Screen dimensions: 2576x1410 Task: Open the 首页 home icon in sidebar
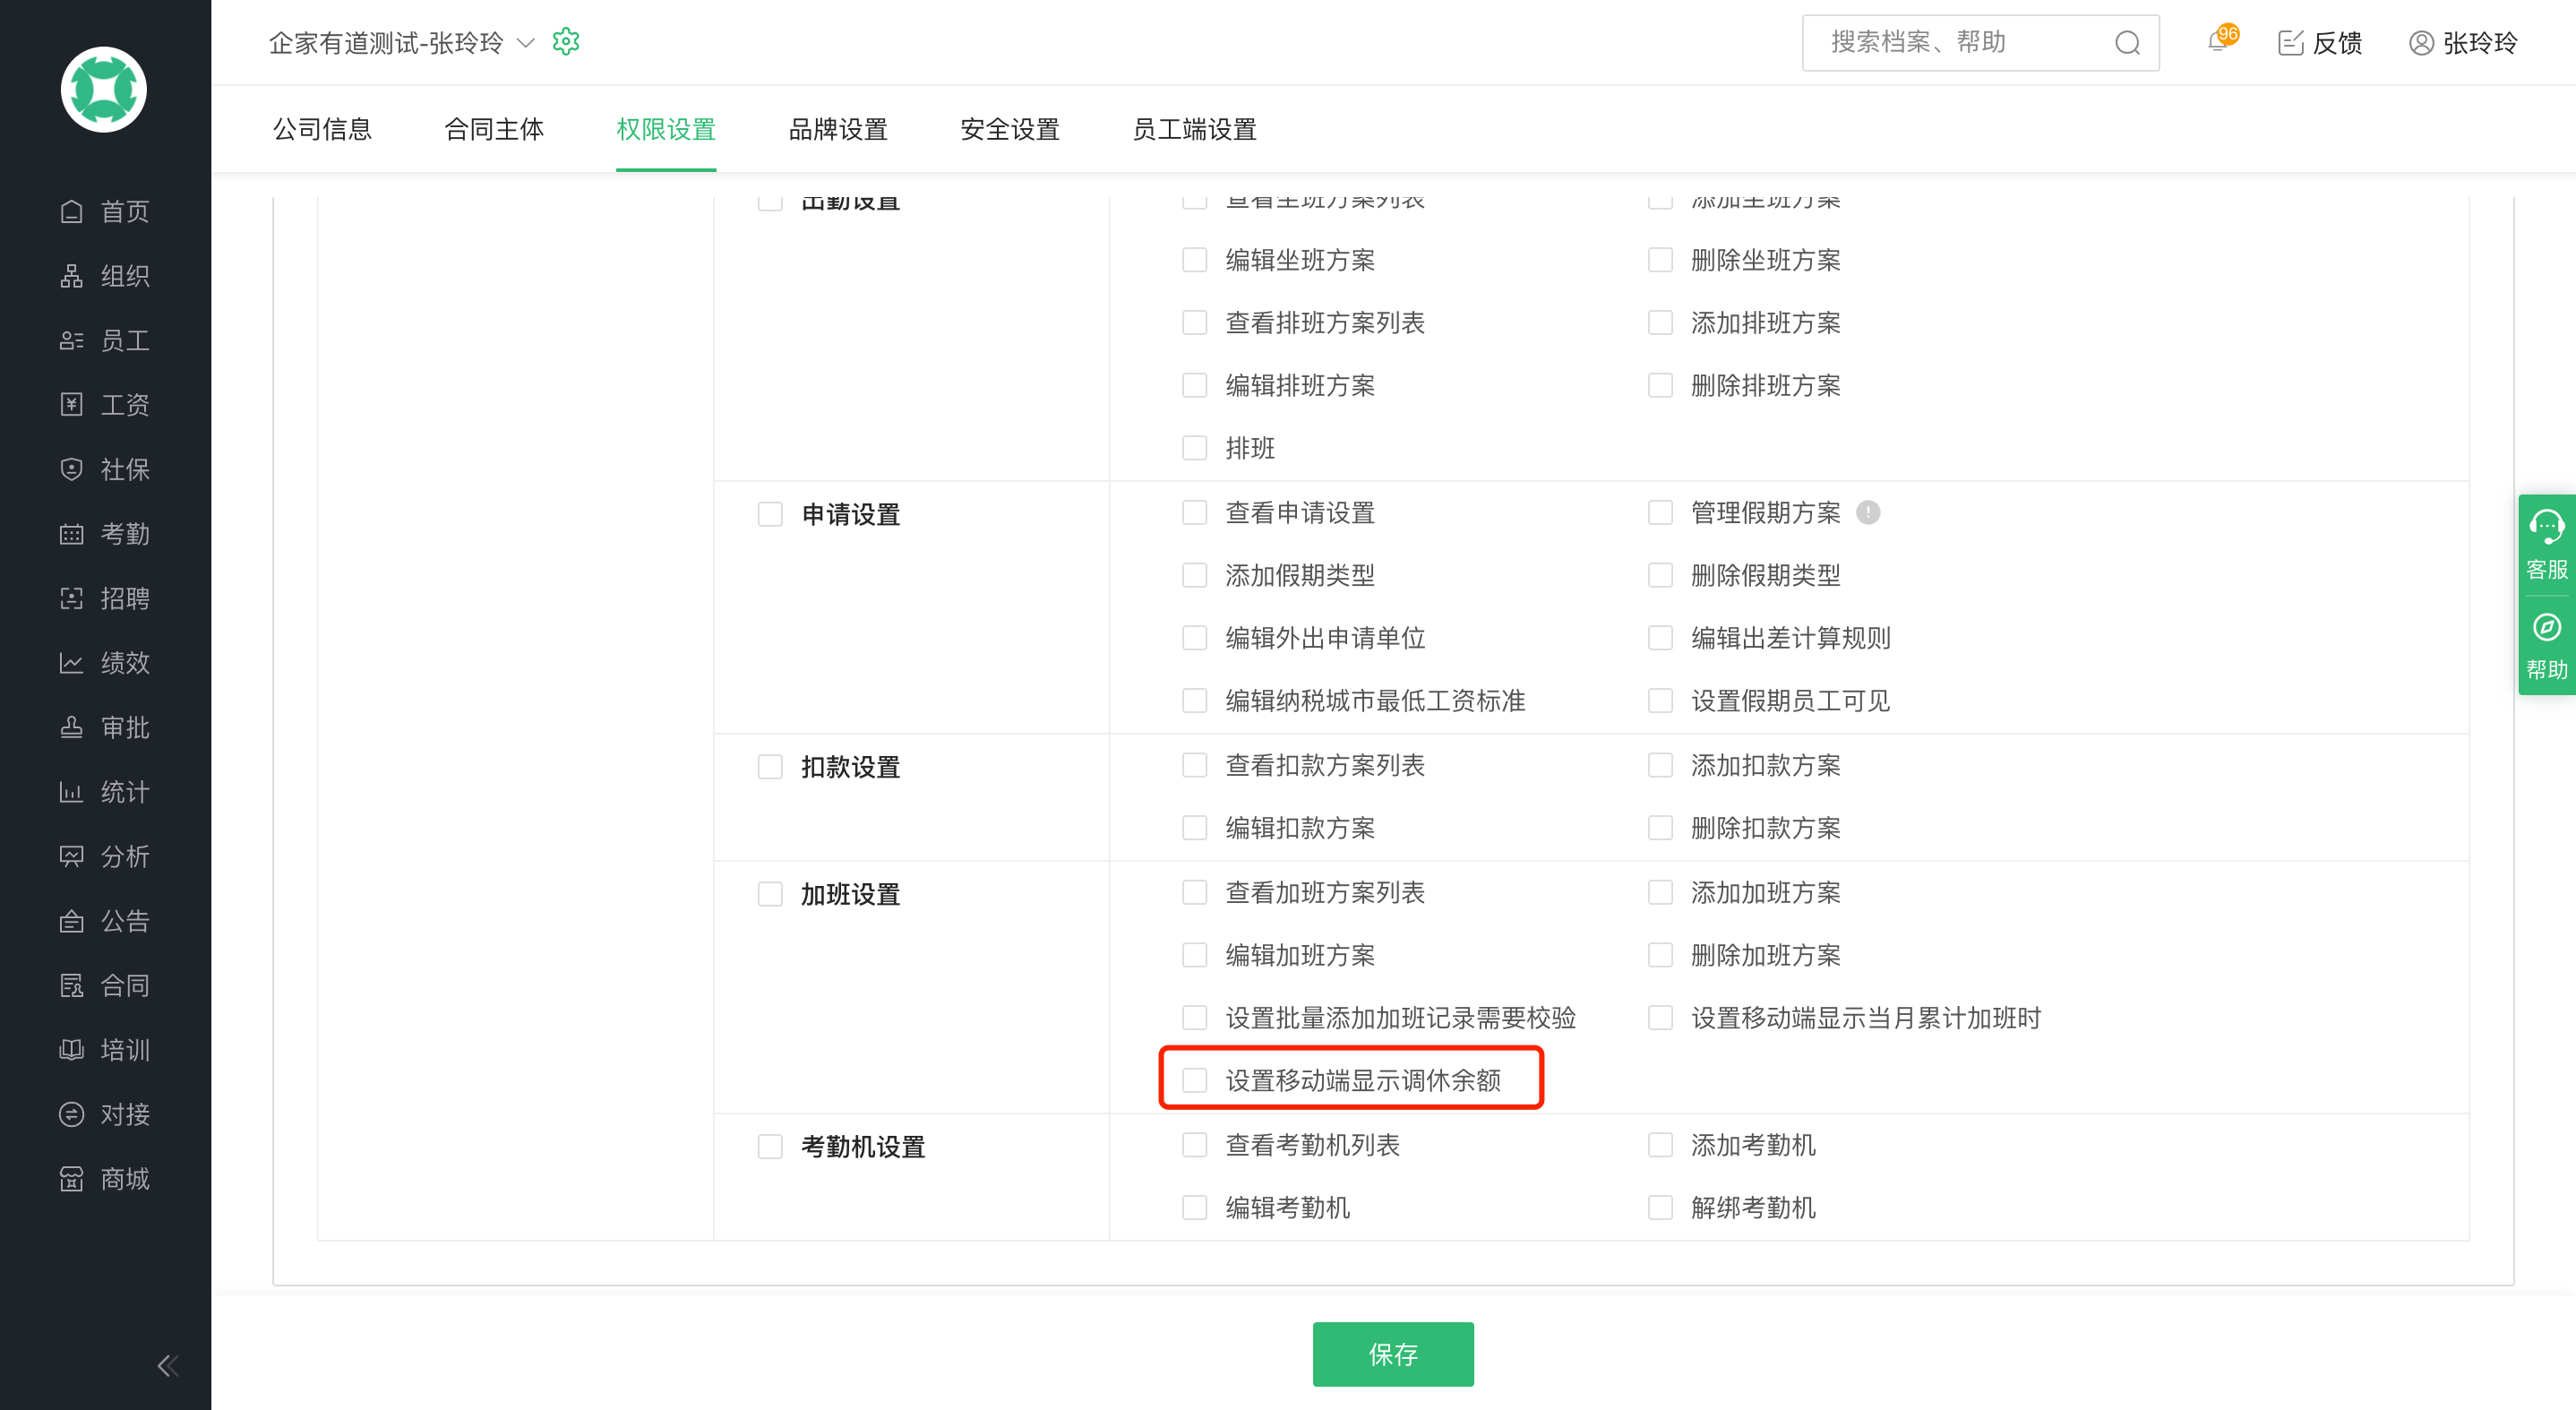point(71,211)
